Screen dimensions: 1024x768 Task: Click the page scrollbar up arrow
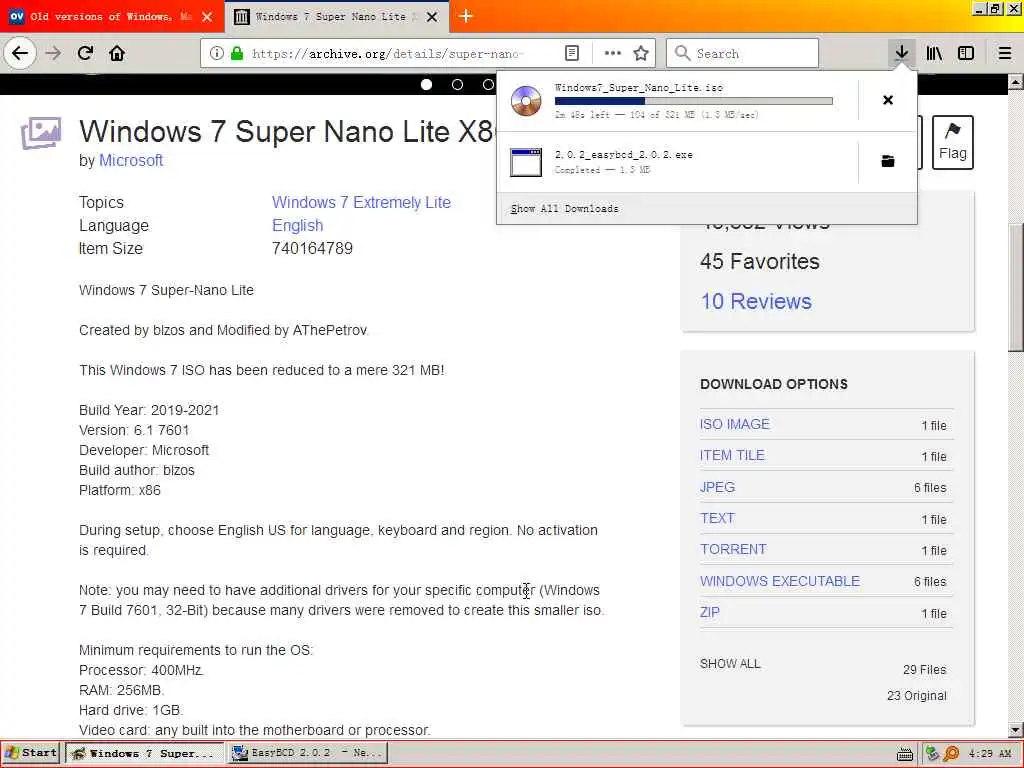[x=1016, y=82]
